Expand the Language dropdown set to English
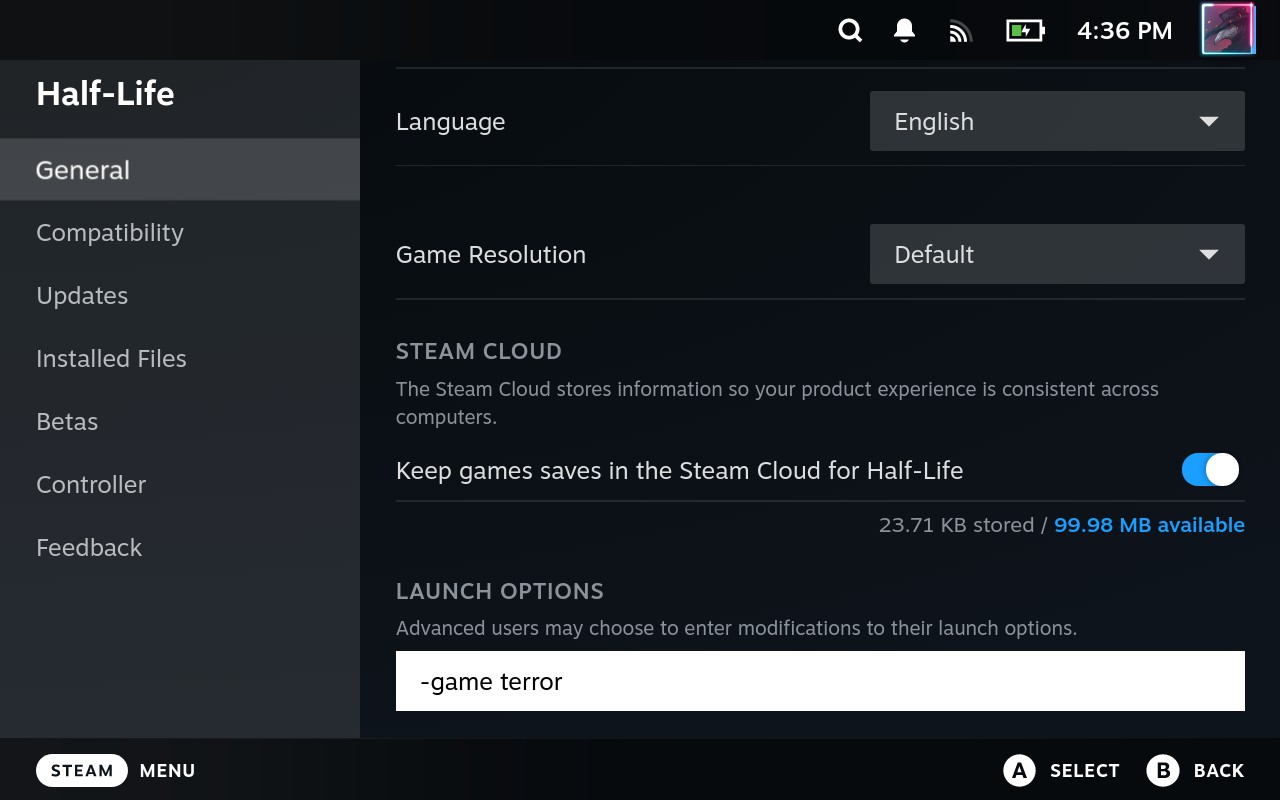 (1057, 121)
